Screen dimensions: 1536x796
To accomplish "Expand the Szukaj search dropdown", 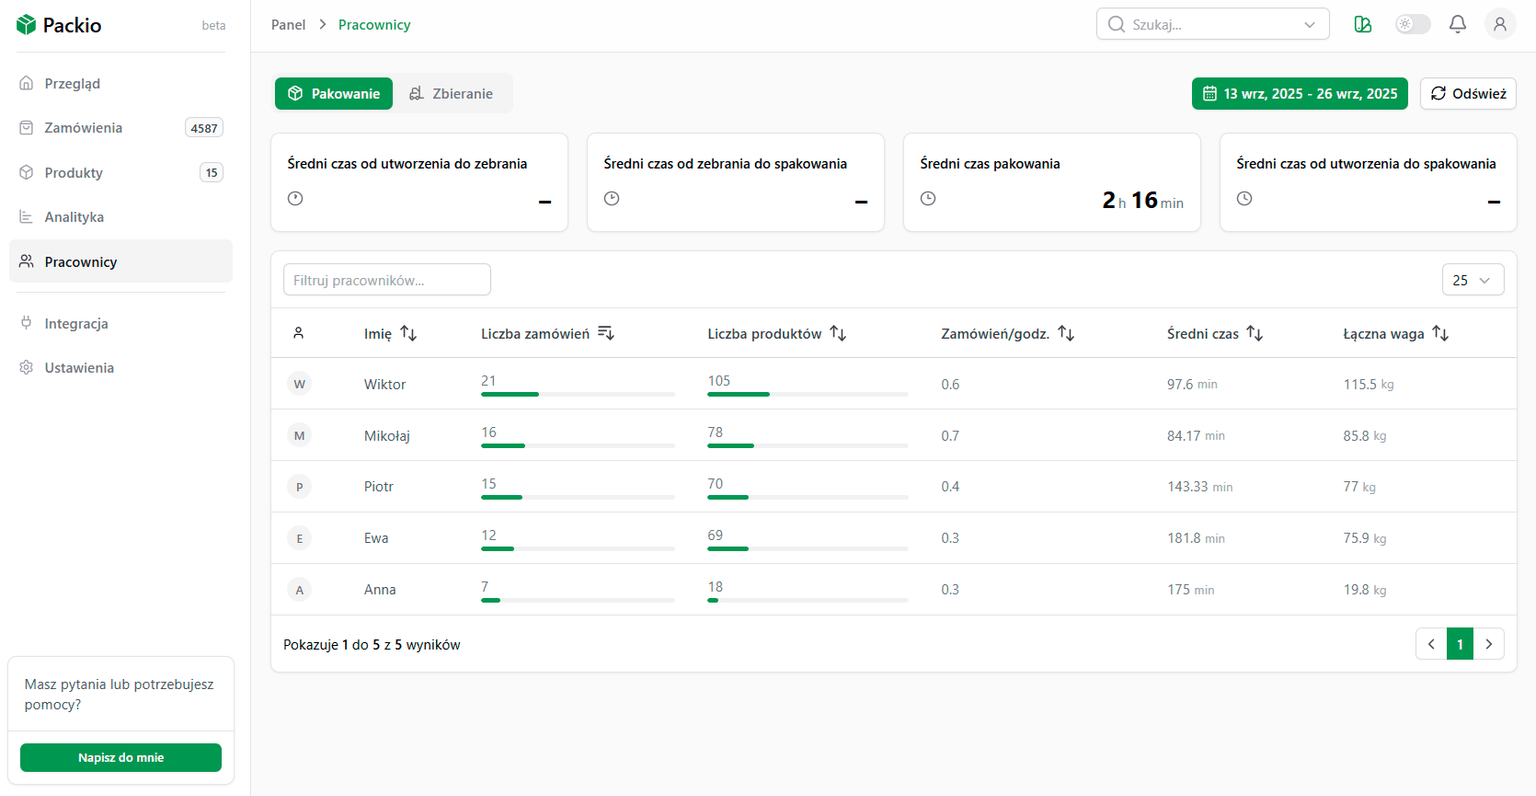I will [x=1309, y=25].
